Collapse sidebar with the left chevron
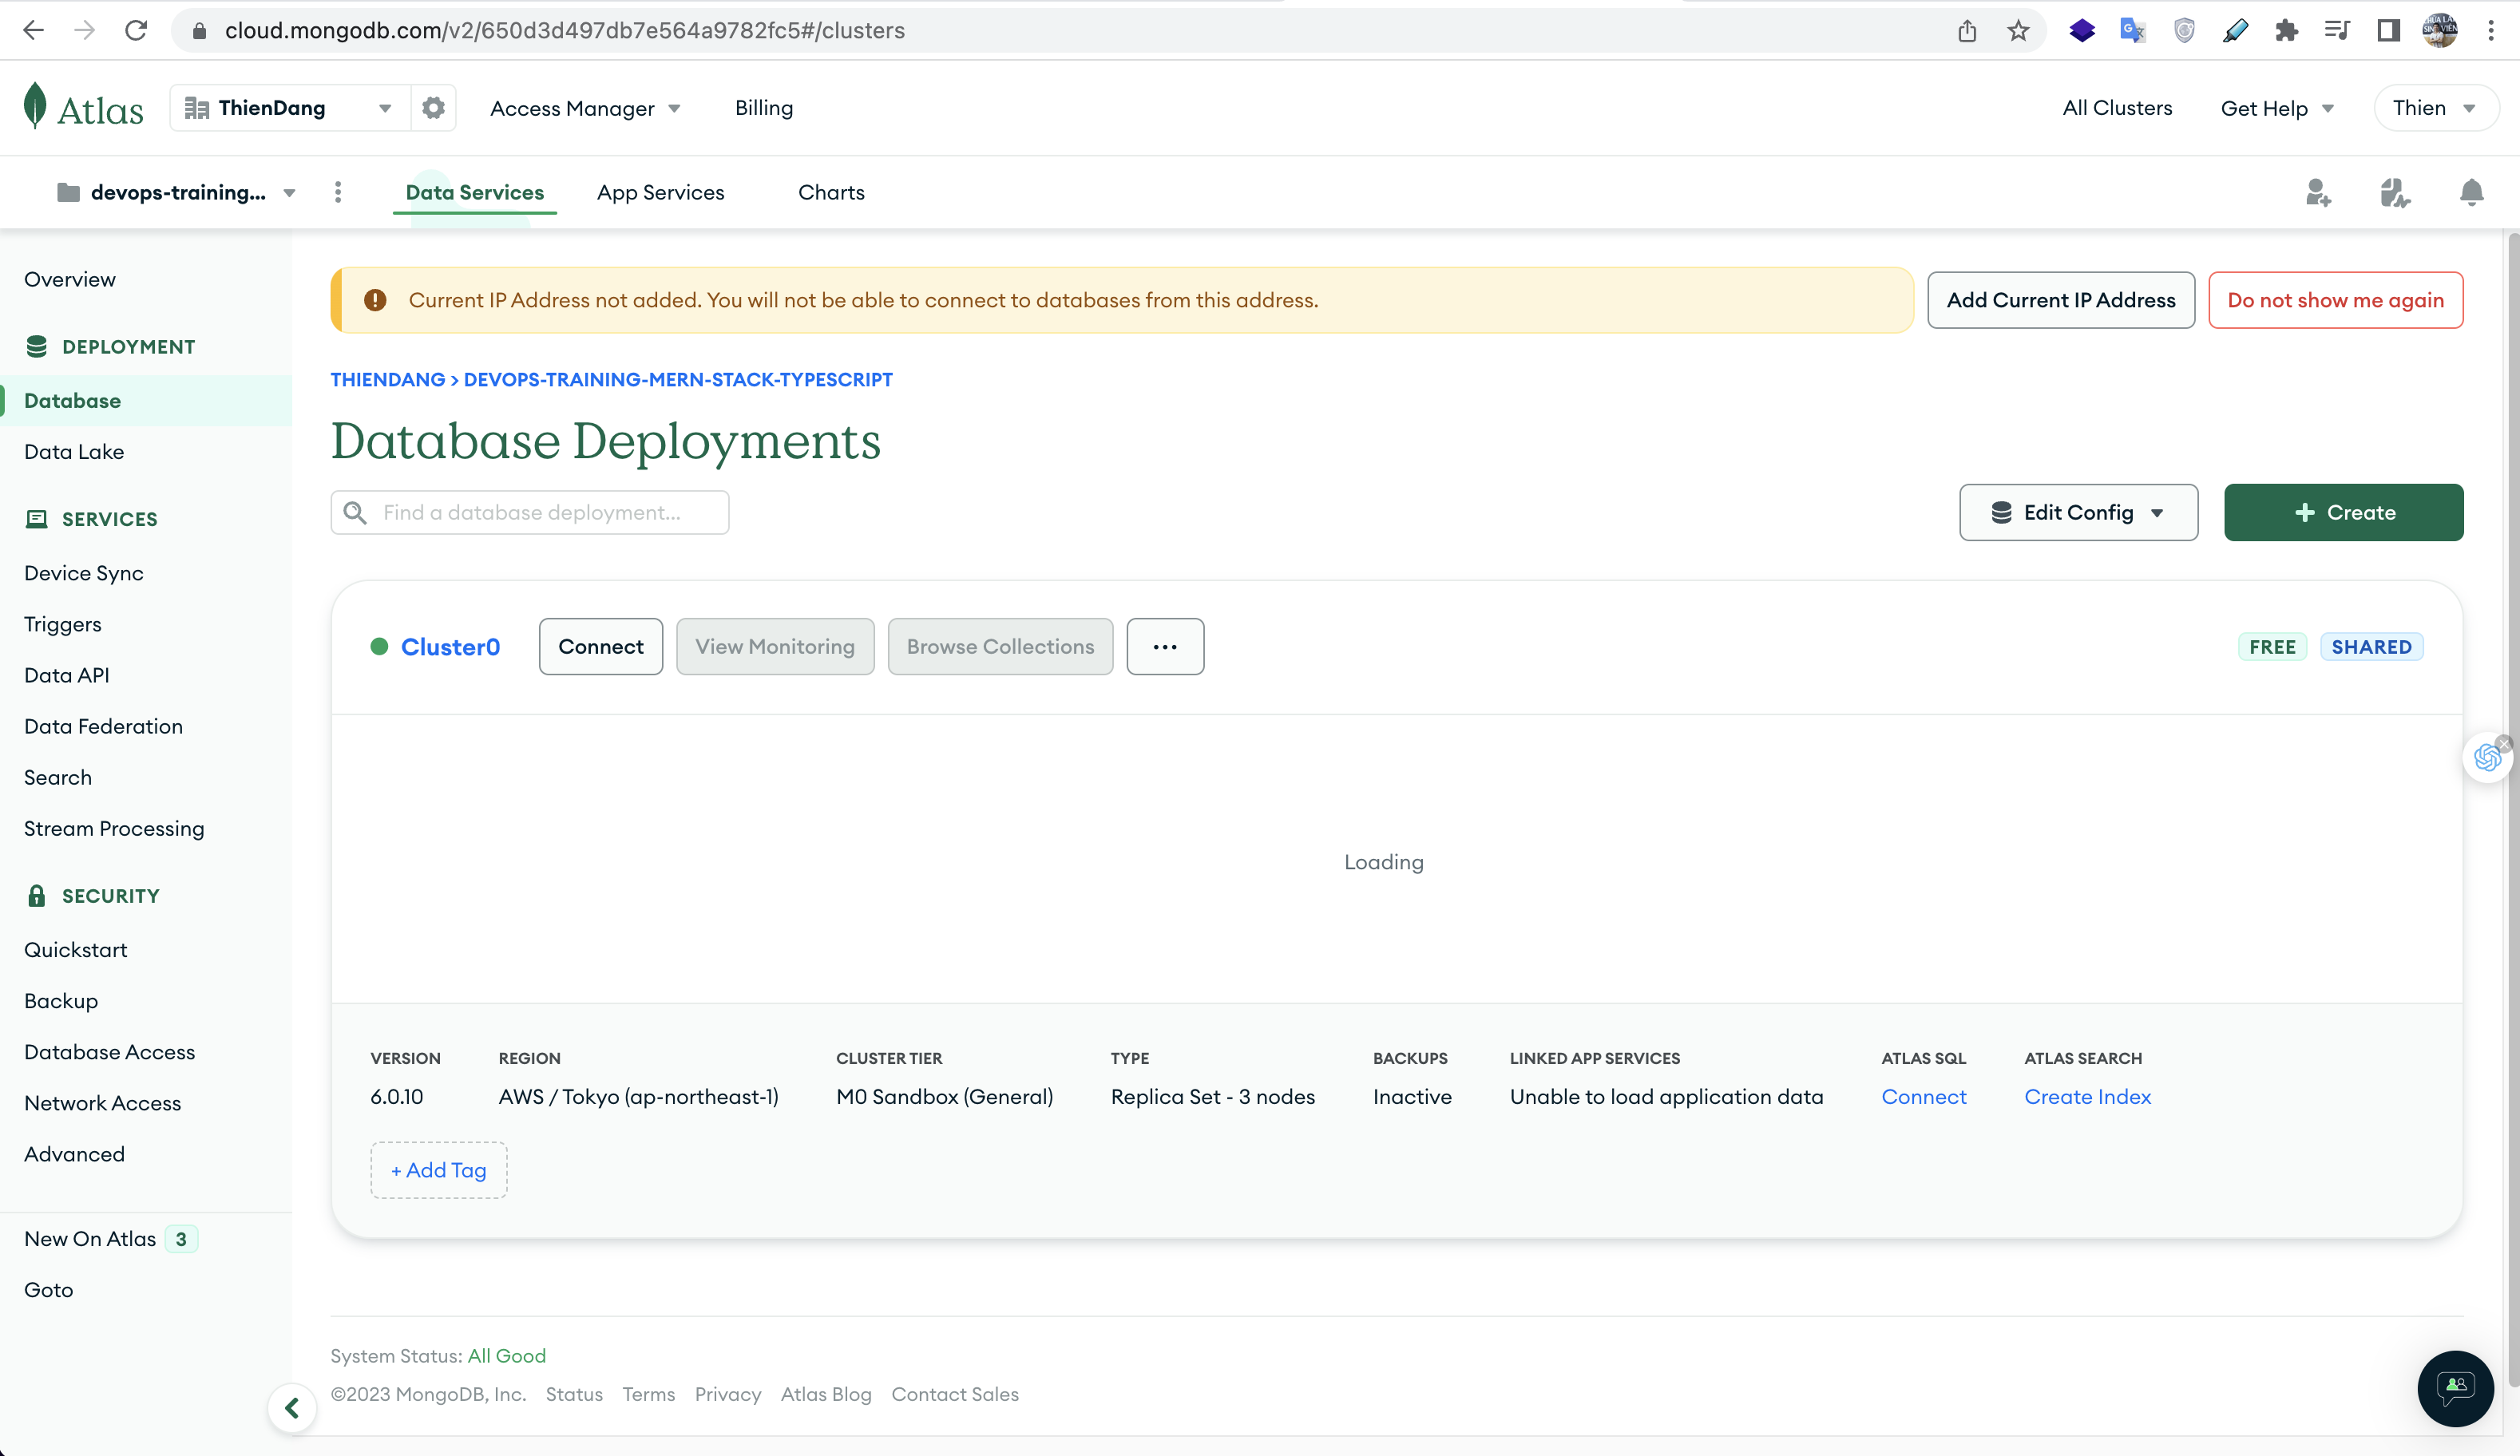Image resolution: width=2520 pixels, height=1456 pixels. [x=292, y=1408]
